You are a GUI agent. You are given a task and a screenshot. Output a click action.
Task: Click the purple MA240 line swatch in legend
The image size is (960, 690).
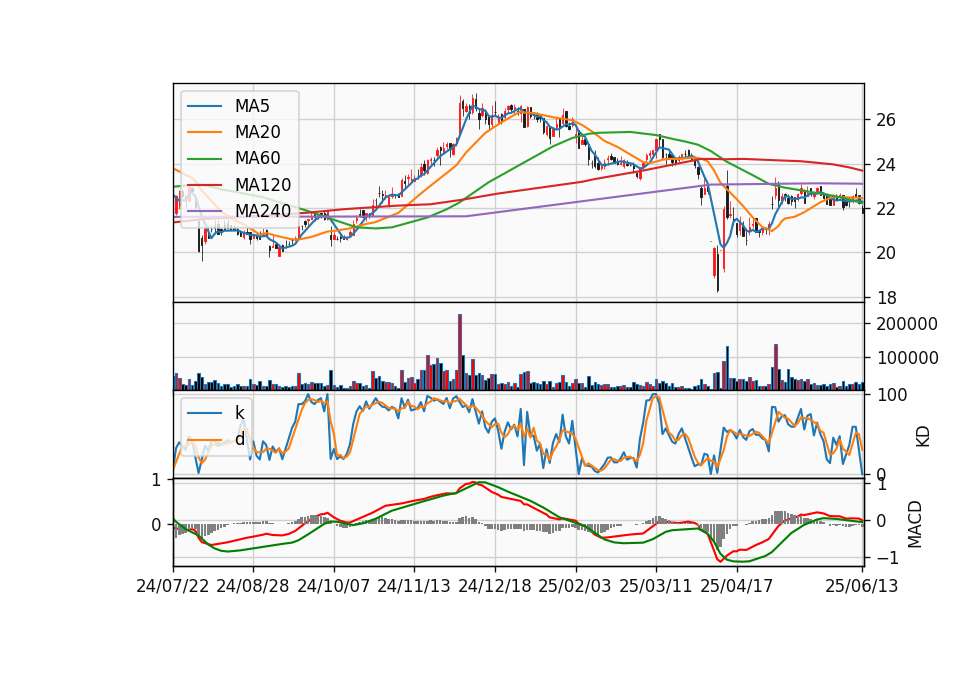[204, 211]
